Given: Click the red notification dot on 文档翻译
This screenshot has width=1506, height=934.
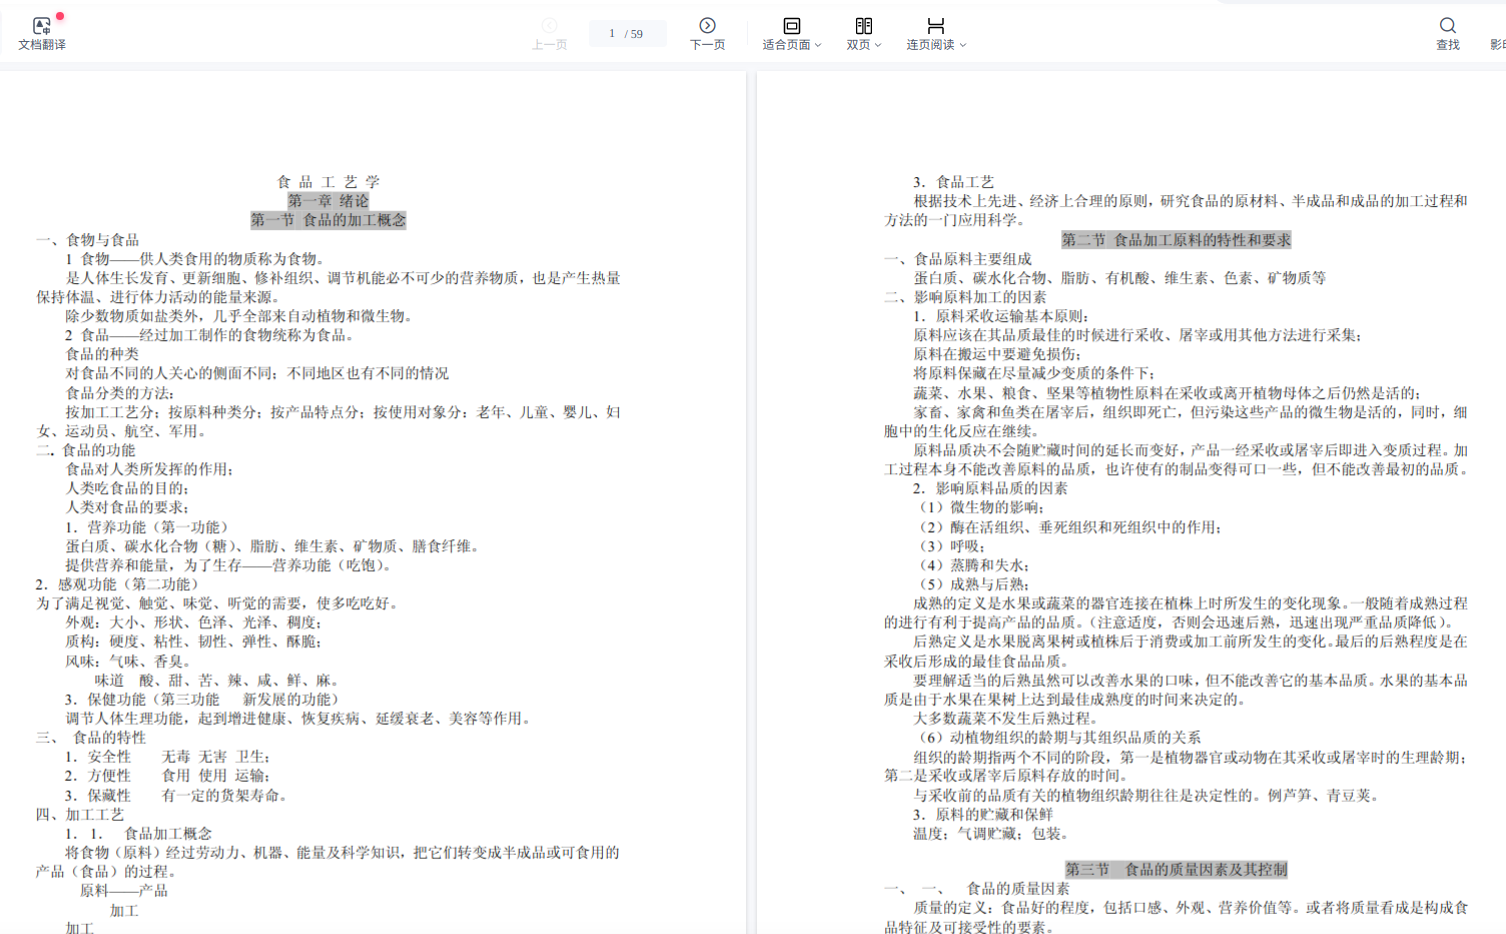Looking at the screenshot, I should (x=60, y=16).
